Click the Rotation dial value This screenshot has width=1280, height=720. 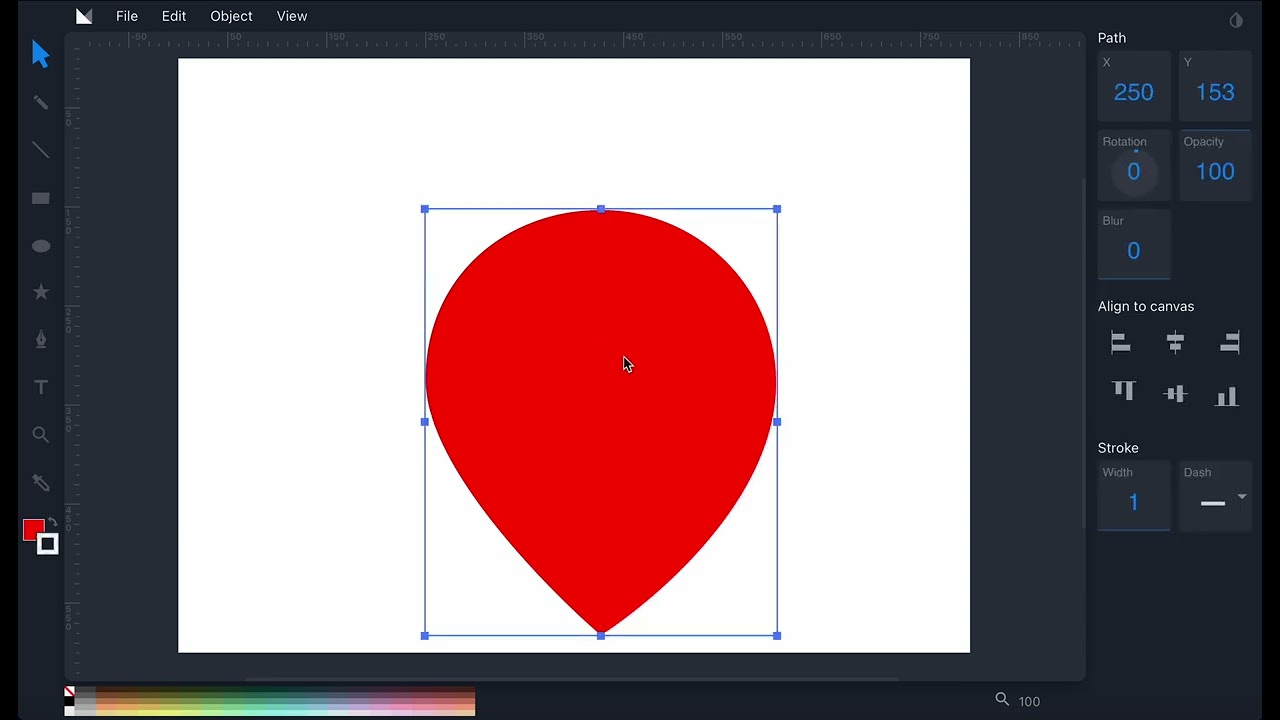click(1134, 172)
